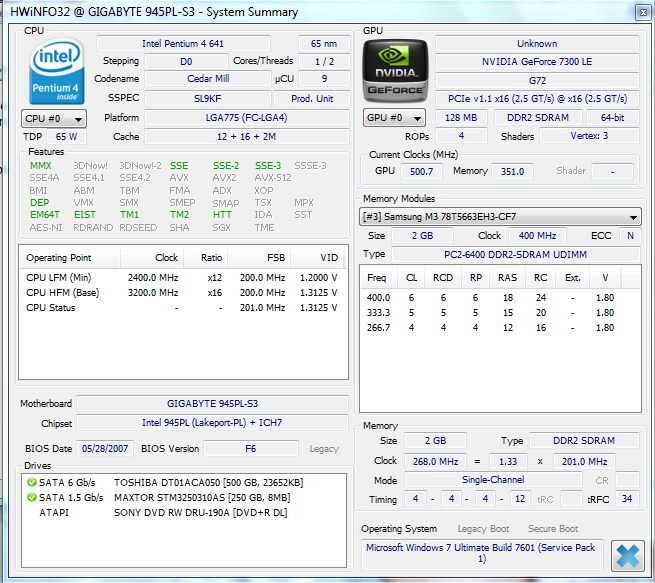Click the cache 12 + 16 + 2M field
Image resolution: width=655 pixels, height=583 pixels.
pos(246,137)
